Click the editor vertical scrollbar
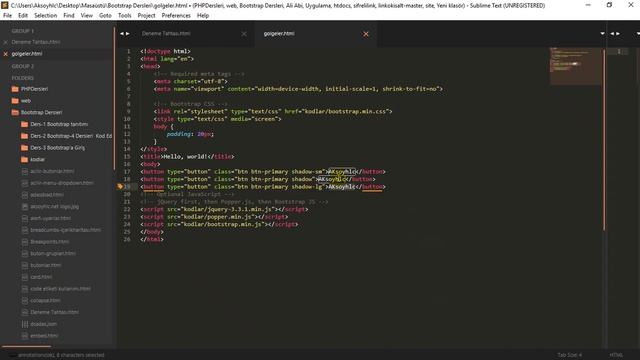 click(604, 139)
